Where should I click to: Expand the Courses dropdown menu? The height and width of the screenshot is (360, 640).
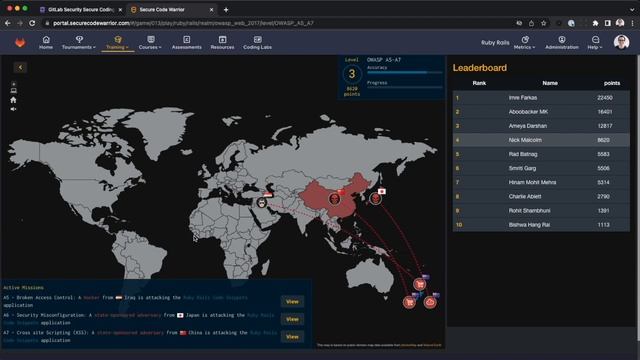[150, 42]
